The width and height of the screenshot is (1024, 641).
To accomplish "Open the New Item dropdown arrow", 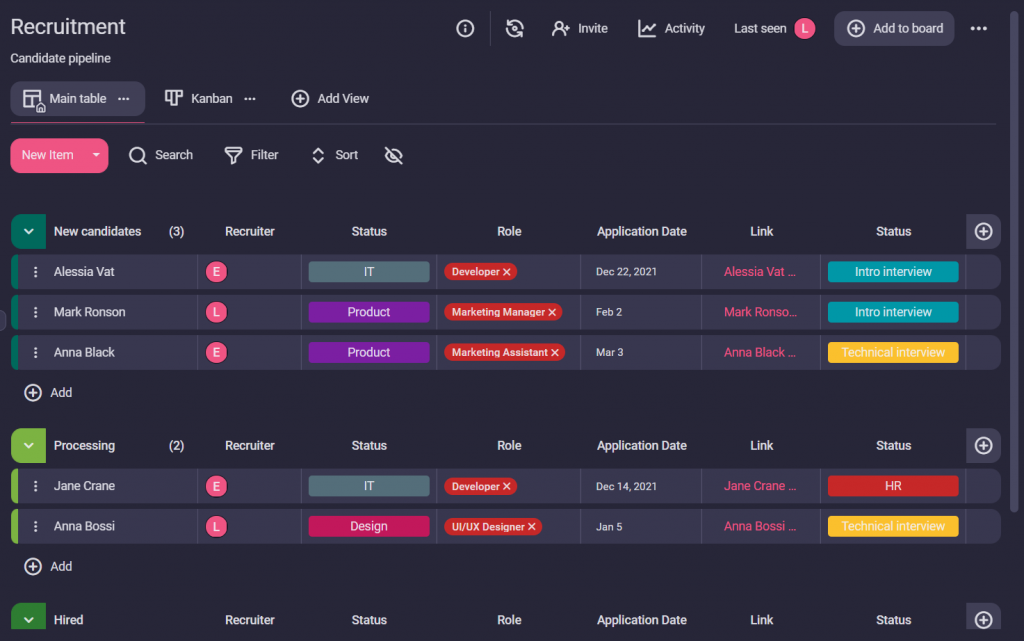I will (96, 155).
